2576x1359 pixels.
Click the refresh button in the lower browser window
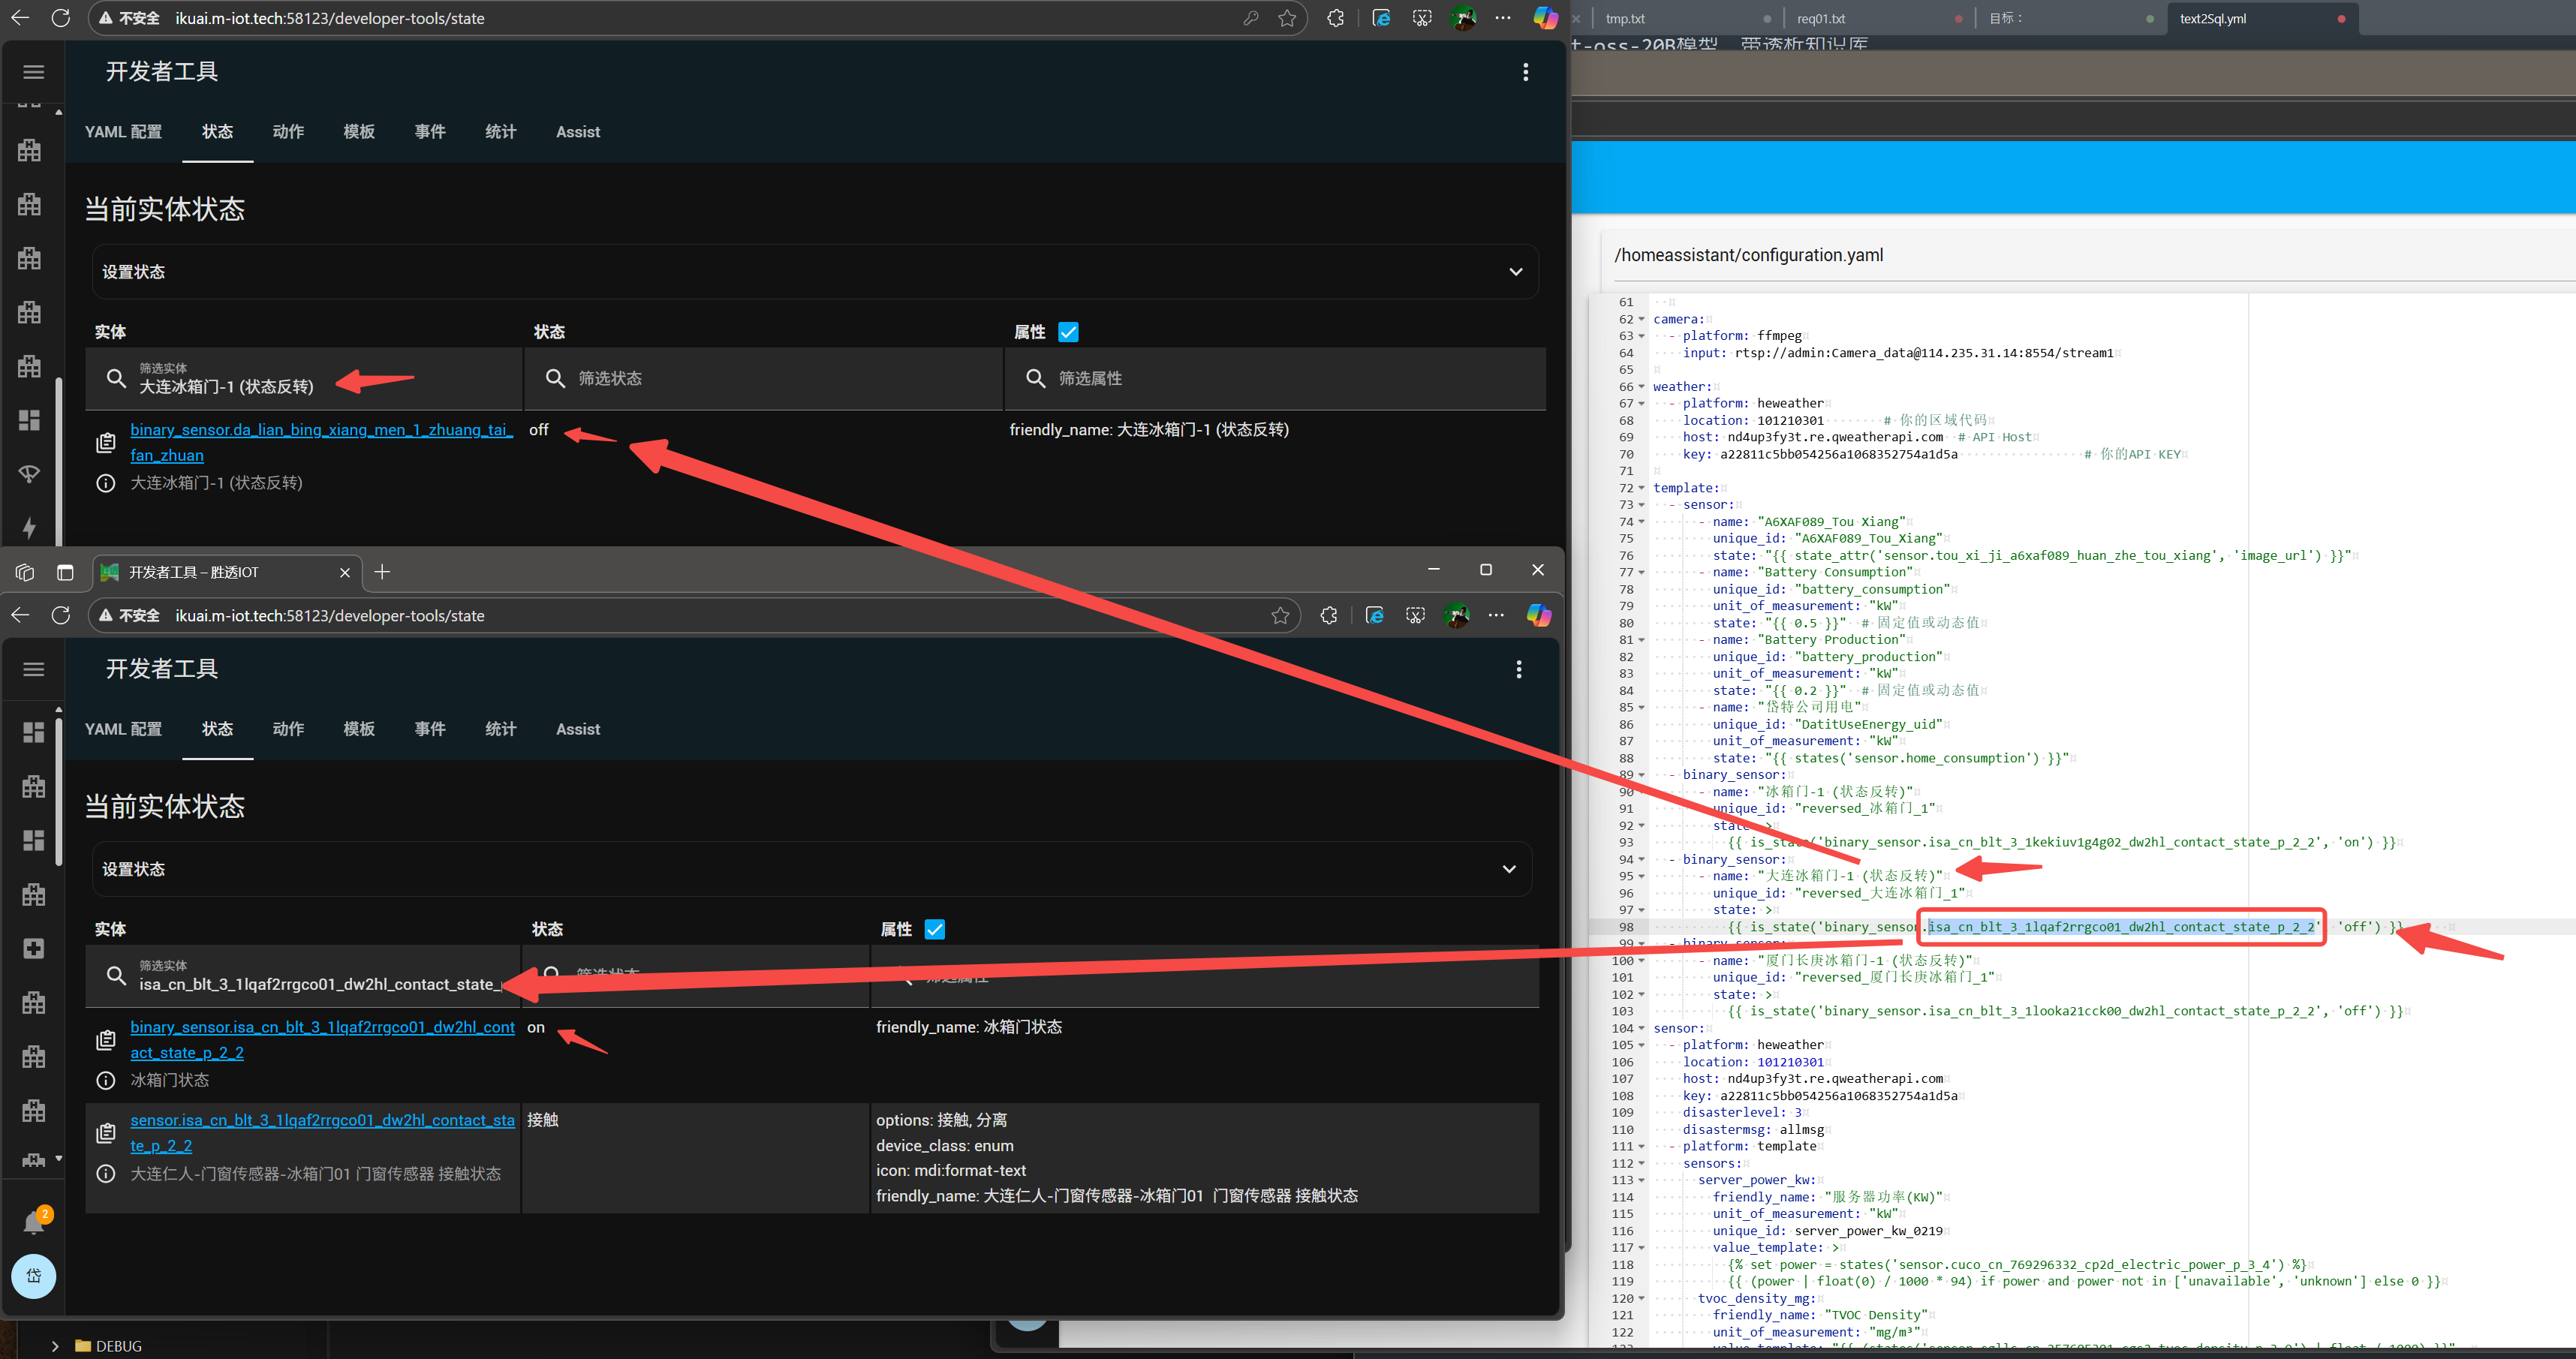[x=61, y=616]
